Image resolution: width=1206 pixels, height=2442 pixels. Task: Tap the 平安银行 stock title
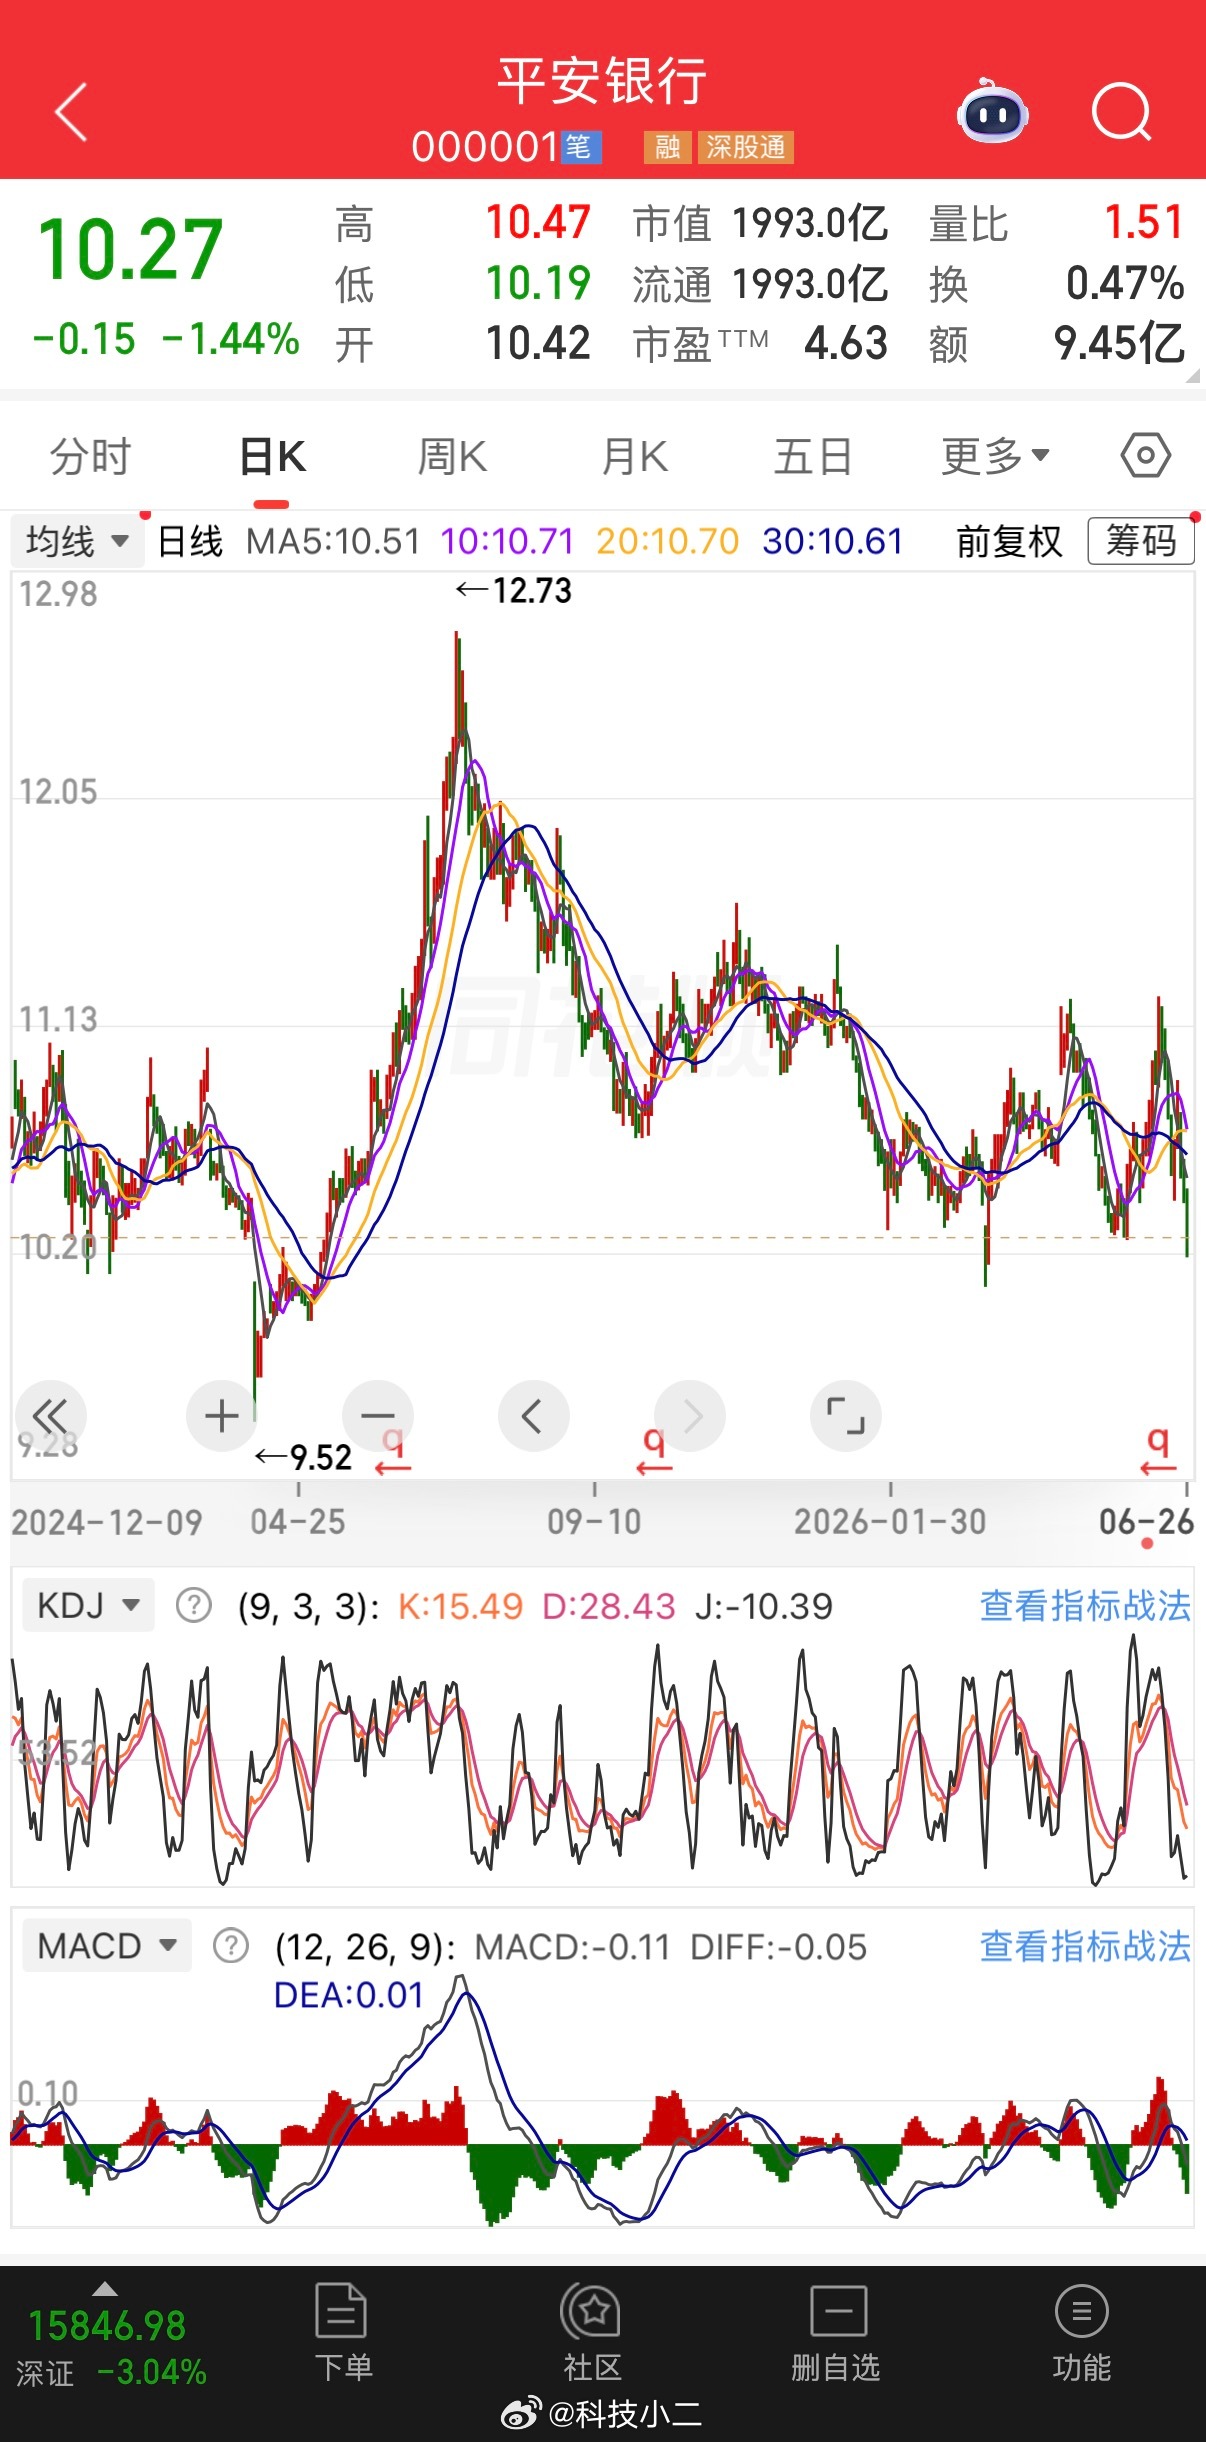[603, 81]
